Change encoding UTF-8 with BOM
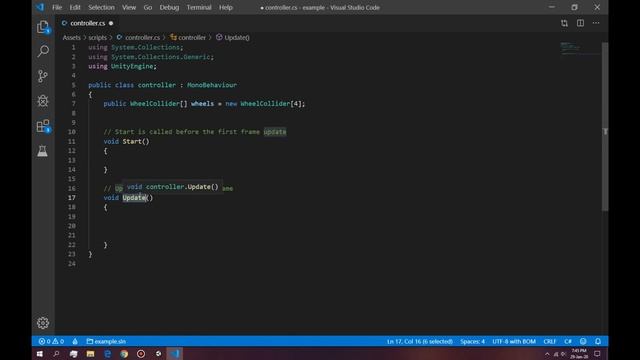Viewport: 640px width, 360px height. click(x=514, y=341)
